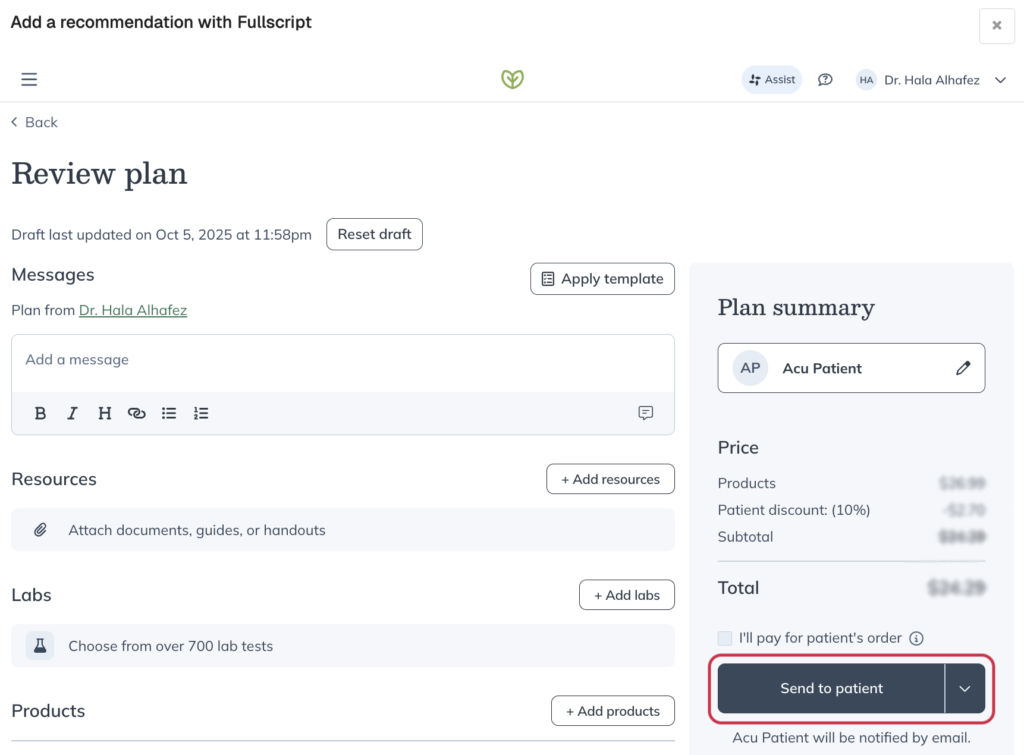Follow the Dr. Hala Alhafez plan link
Viewport: 1024px width, 755px height.
(132, 310)
